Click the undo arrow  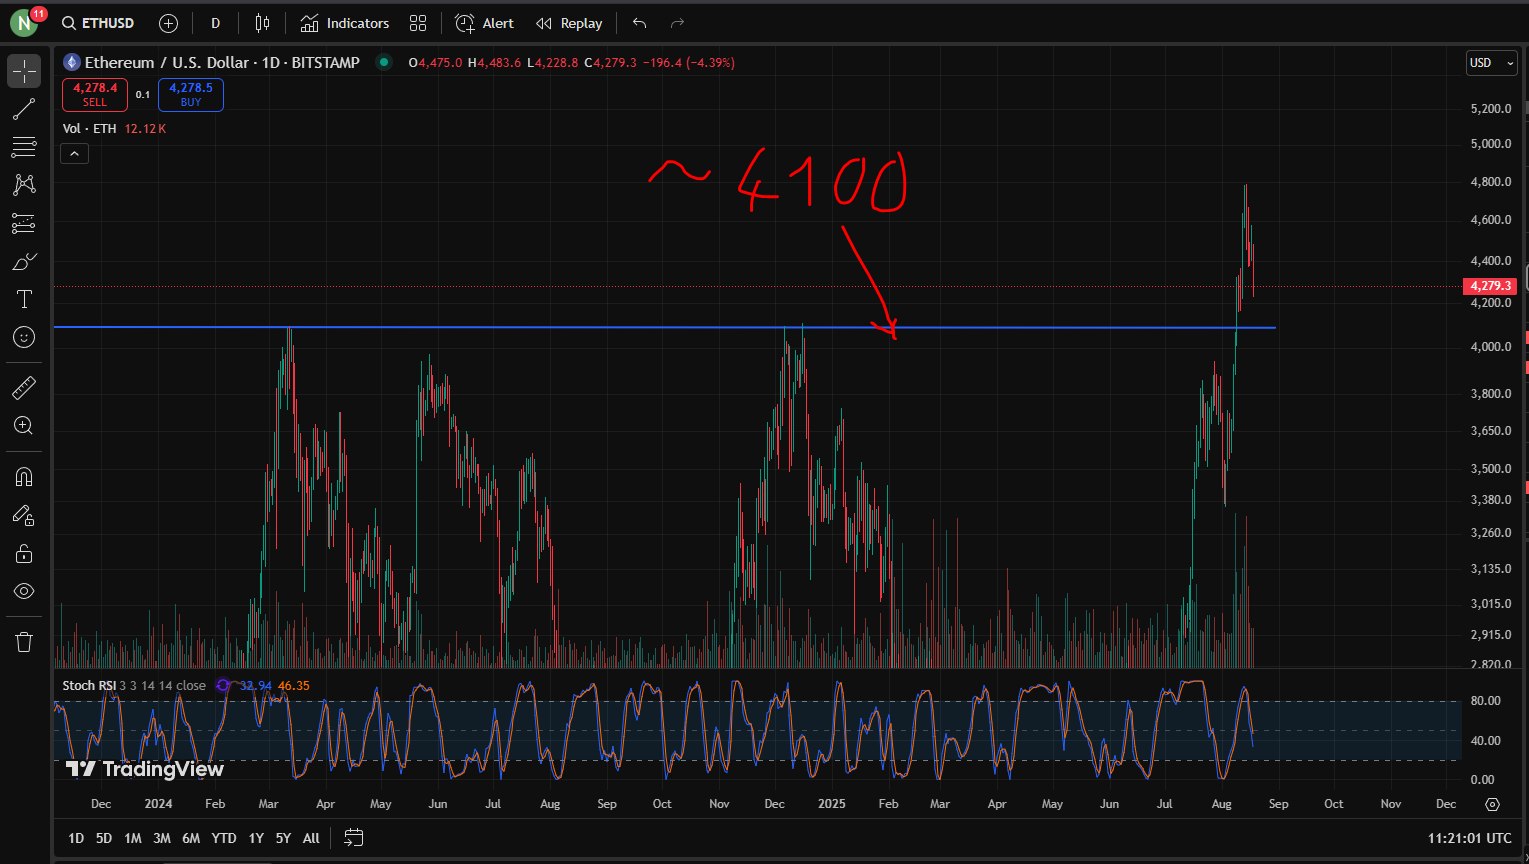click(640, 23)
